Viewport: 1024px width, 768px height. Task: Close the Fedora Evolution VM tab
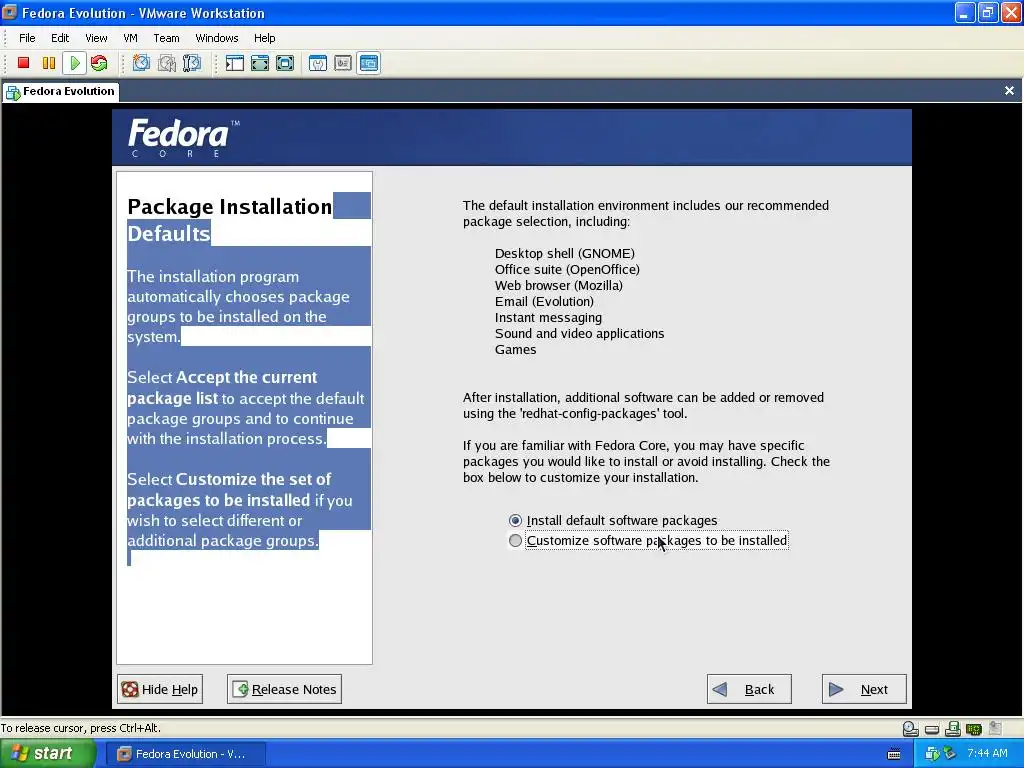click(x=1009, y=91)
